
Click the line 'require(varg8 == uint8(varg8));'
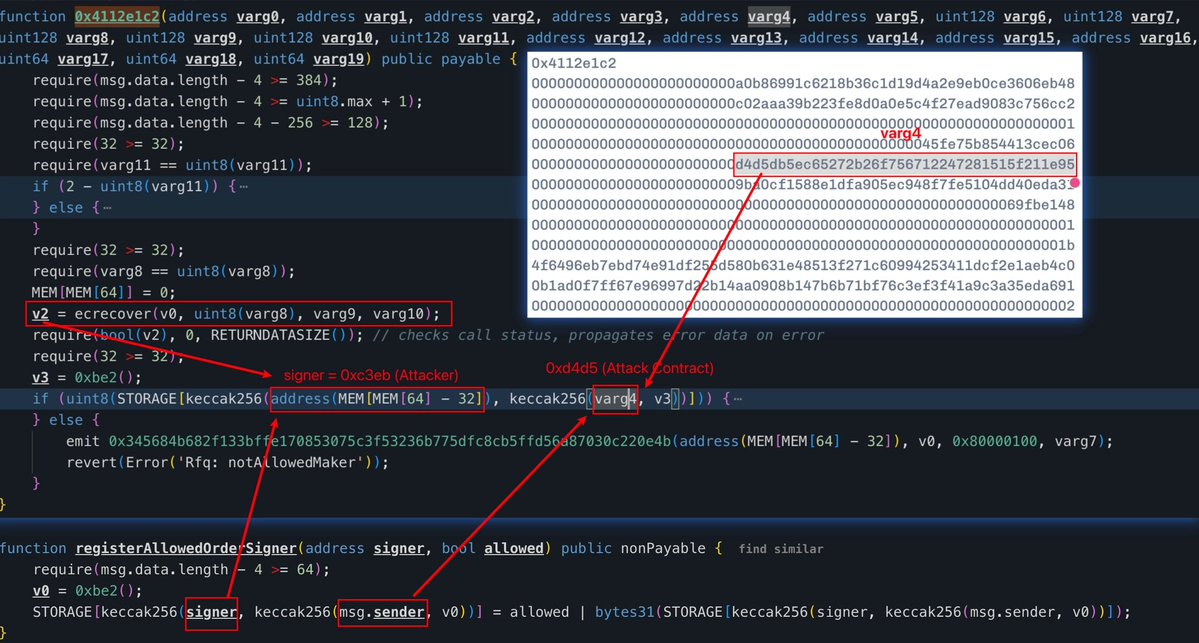click(163, 271)
